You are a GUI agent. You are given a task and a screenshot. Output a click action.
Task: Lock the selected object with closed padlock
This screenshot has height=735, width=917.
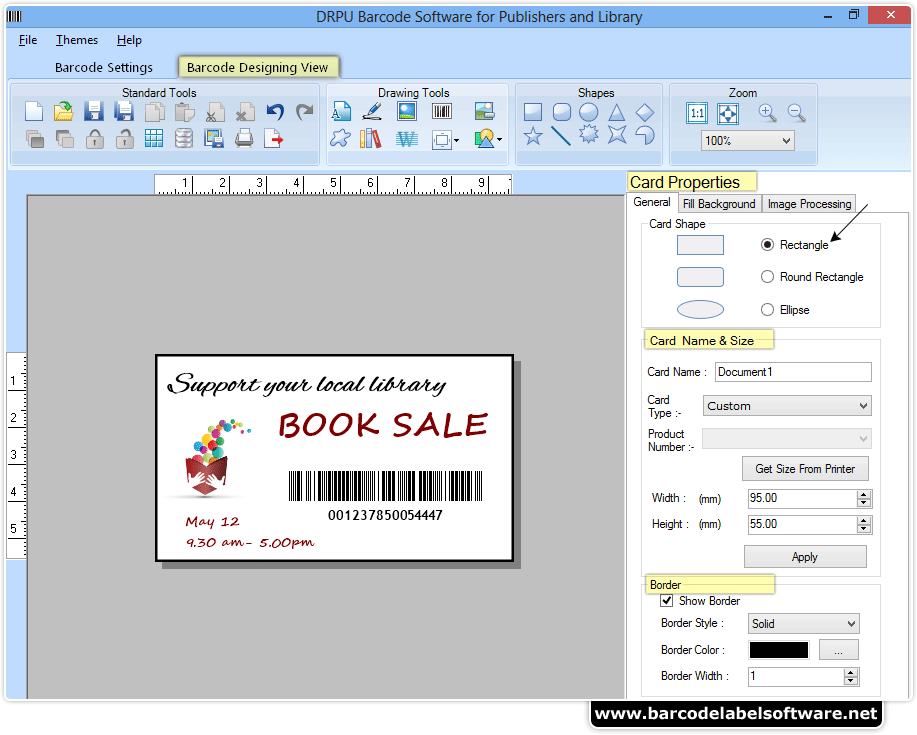coord(95,139)
